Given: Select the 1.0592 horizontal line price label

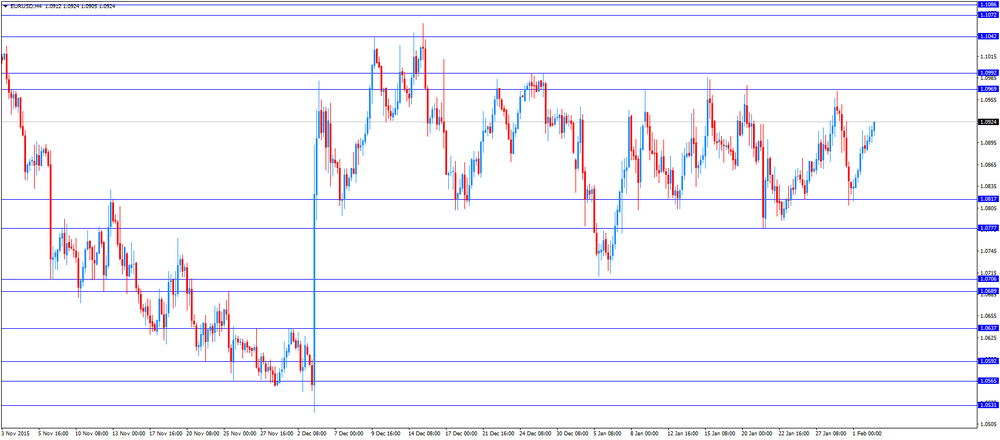Looking at the screenshot, I should pyautogui.click(x=987, y=361).
